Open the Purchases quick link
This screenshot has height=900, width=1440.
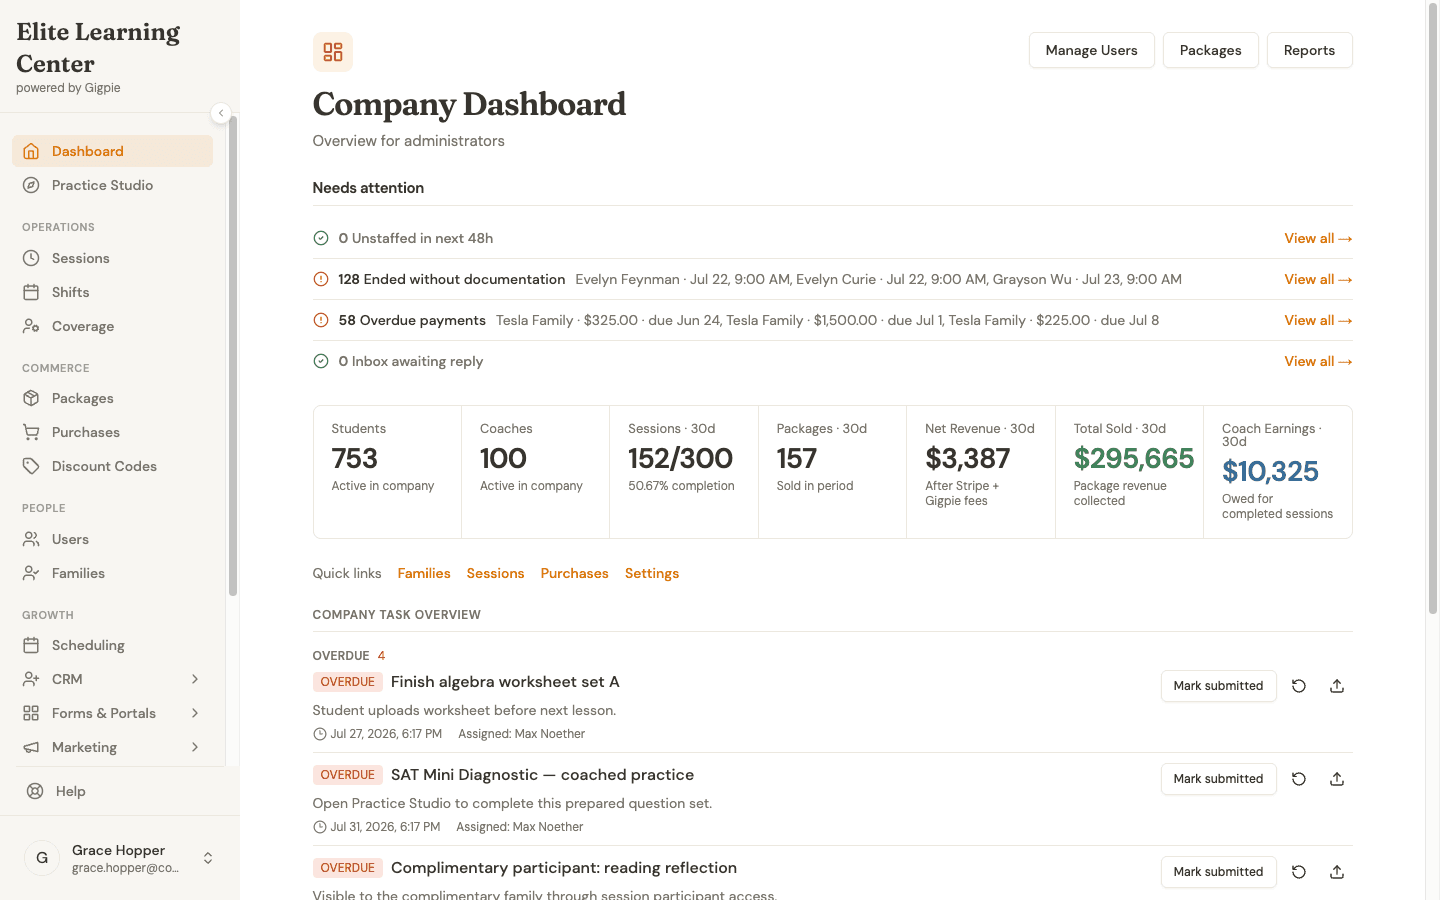pyautogui.click(x=574, y=573)
